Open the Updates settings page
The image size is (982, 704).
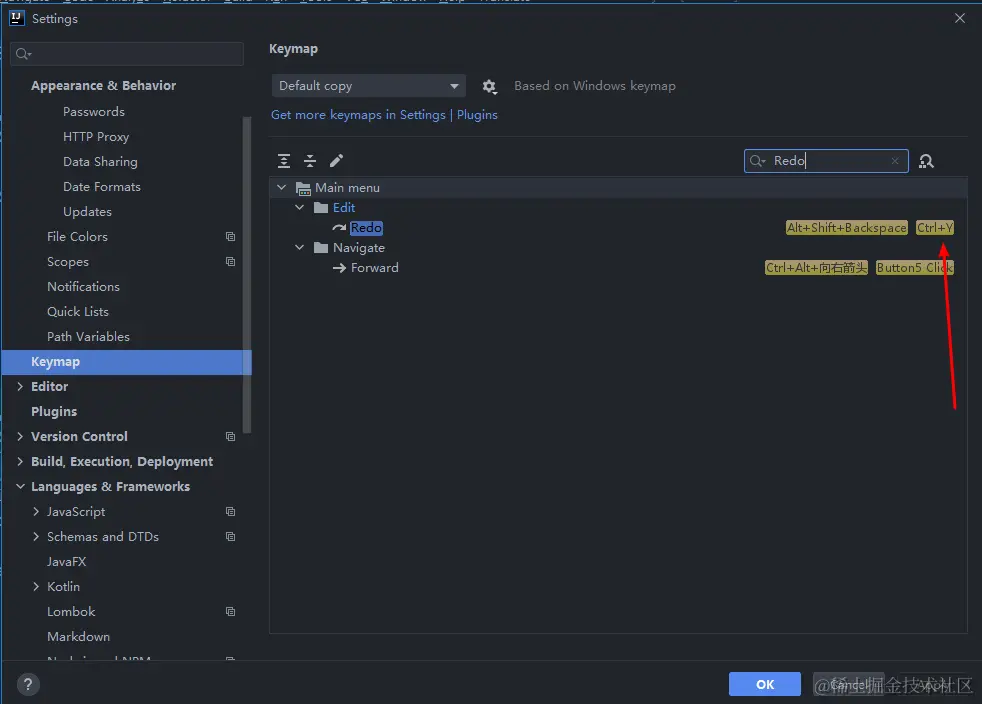click(88, 212)
